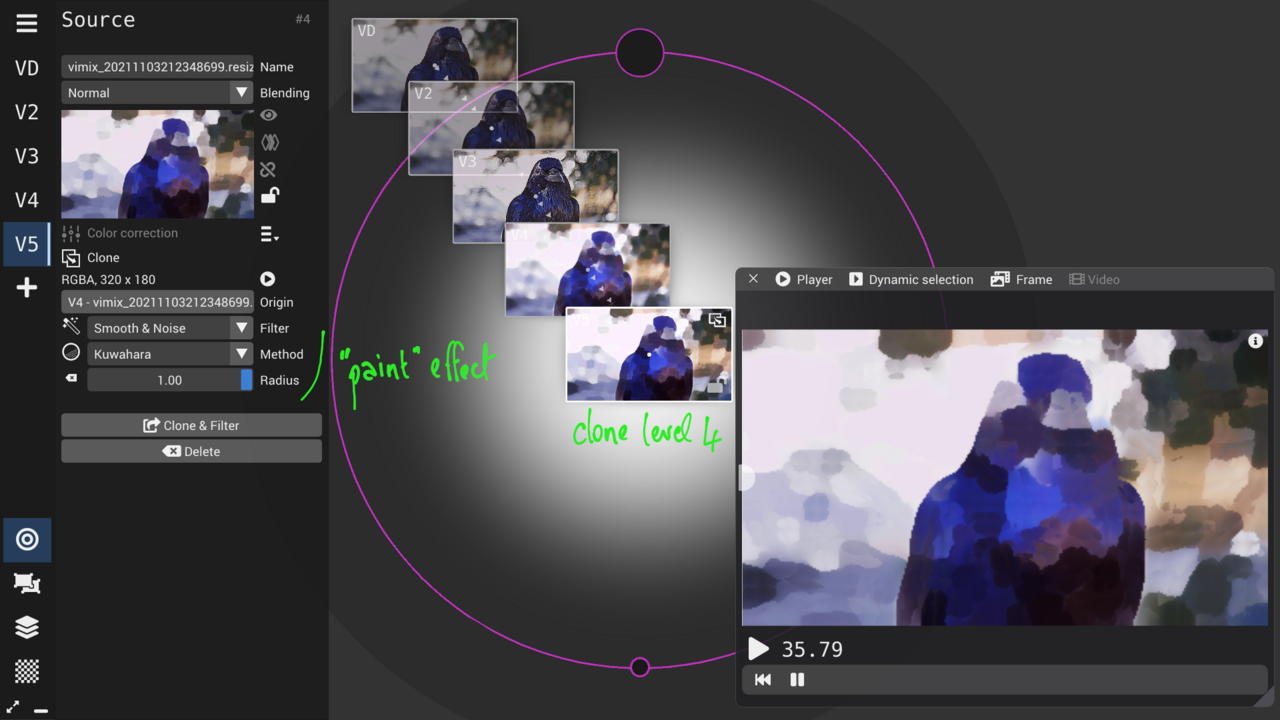The width and height of the screenshot is (1280, 720).
Task: Open the Geometry view icon
Action: tap(27, 584)
